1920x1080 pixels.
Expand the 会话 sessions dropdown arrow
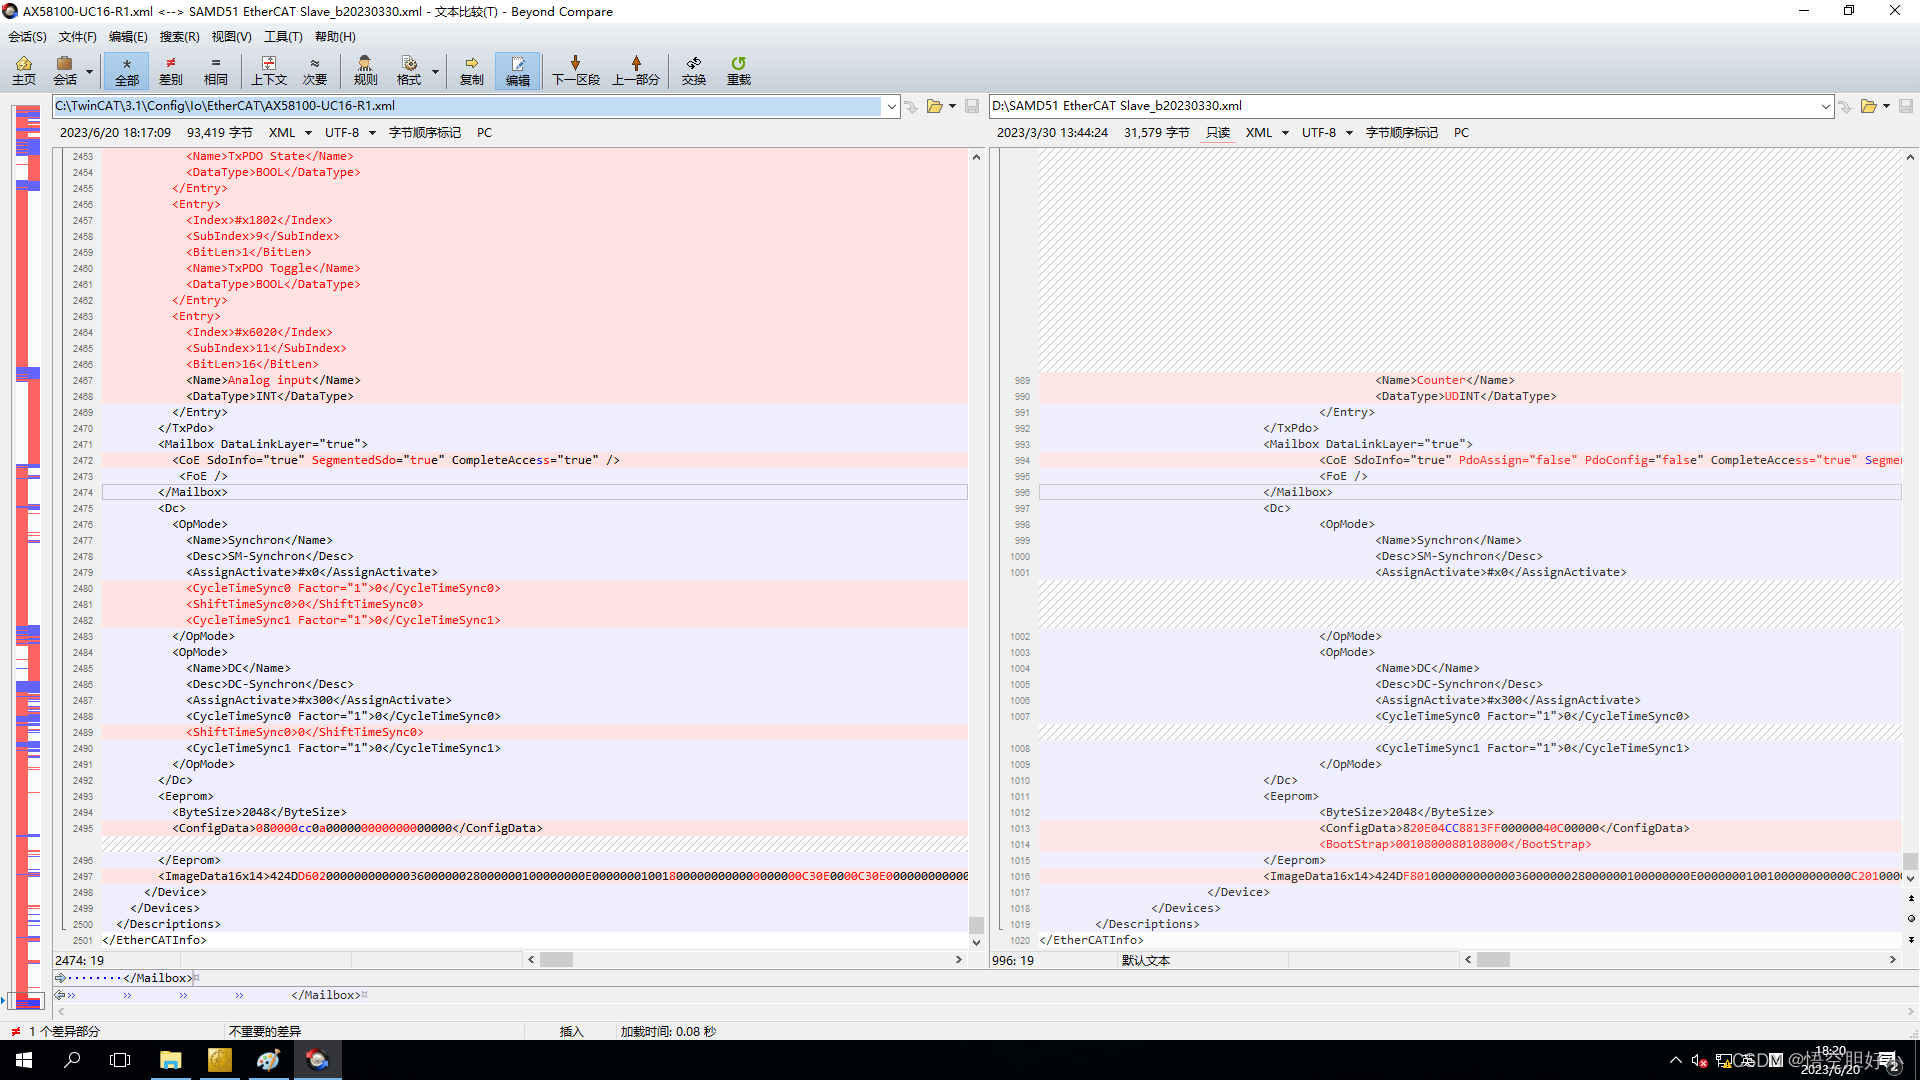coord(90,72)
